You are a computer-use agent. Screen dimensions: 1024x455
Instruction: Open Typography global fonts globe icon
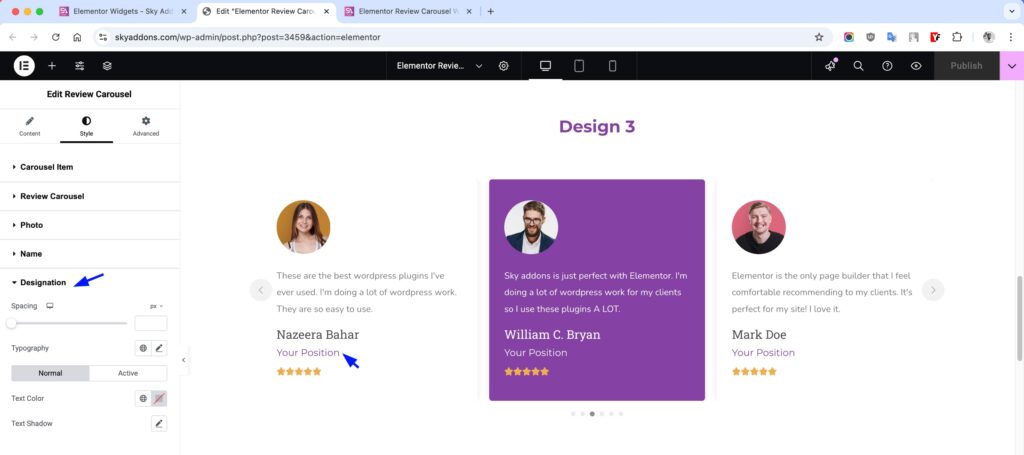(143, 348)
